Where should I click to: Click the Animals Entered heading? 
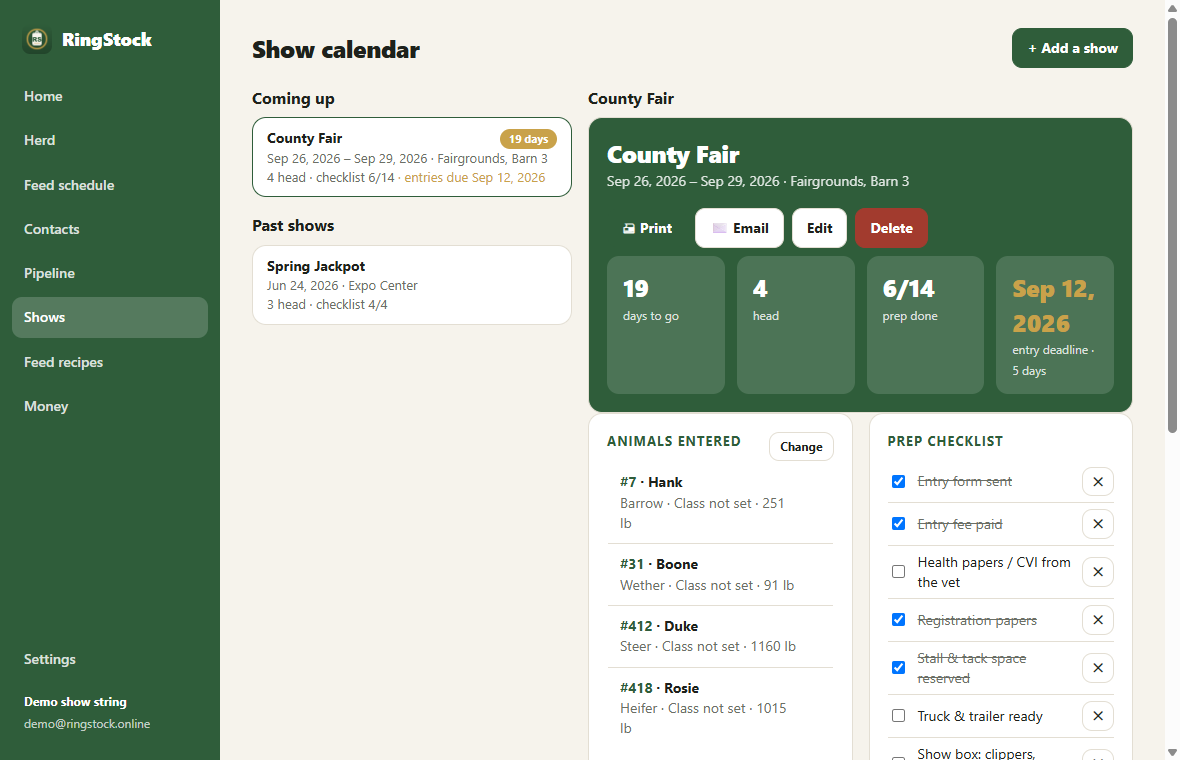[674, 442]
